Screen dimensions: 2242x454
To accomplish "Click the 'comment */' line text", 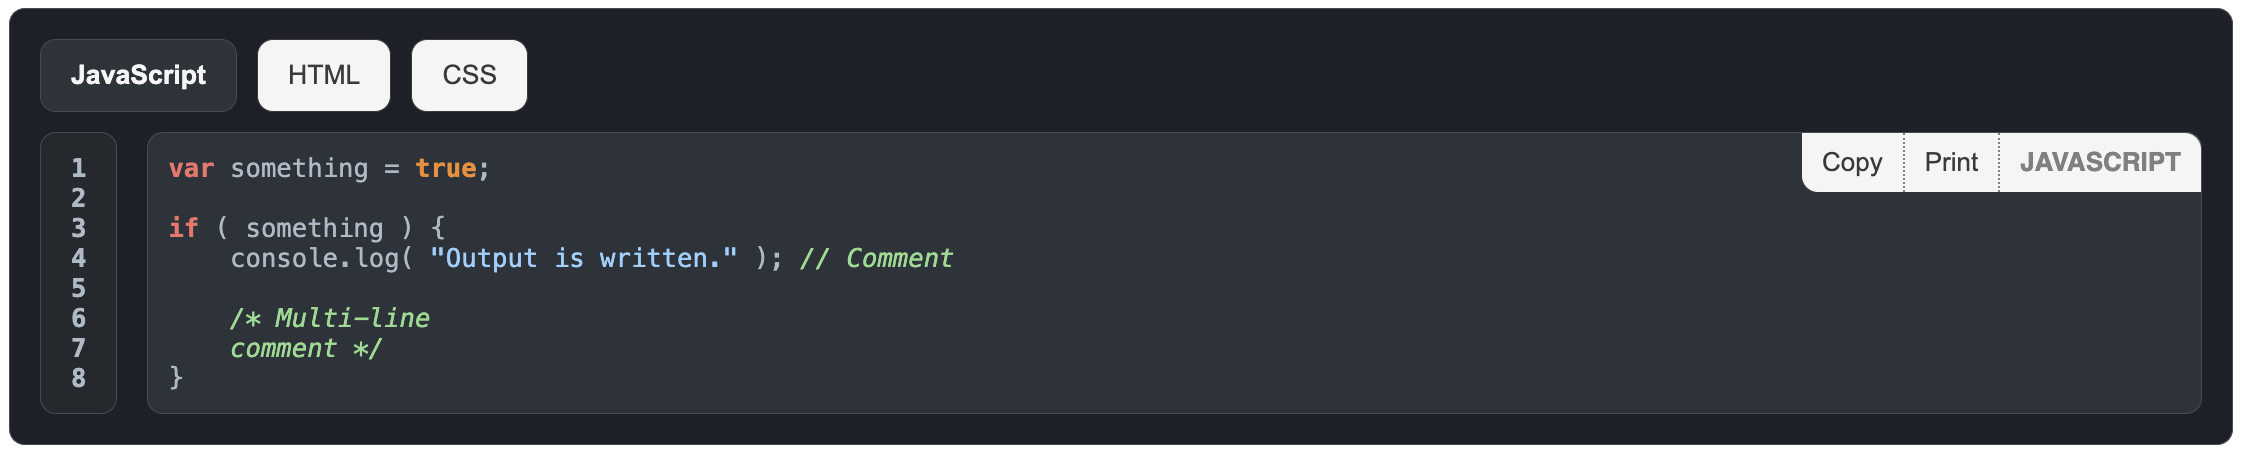I will 306,348.
